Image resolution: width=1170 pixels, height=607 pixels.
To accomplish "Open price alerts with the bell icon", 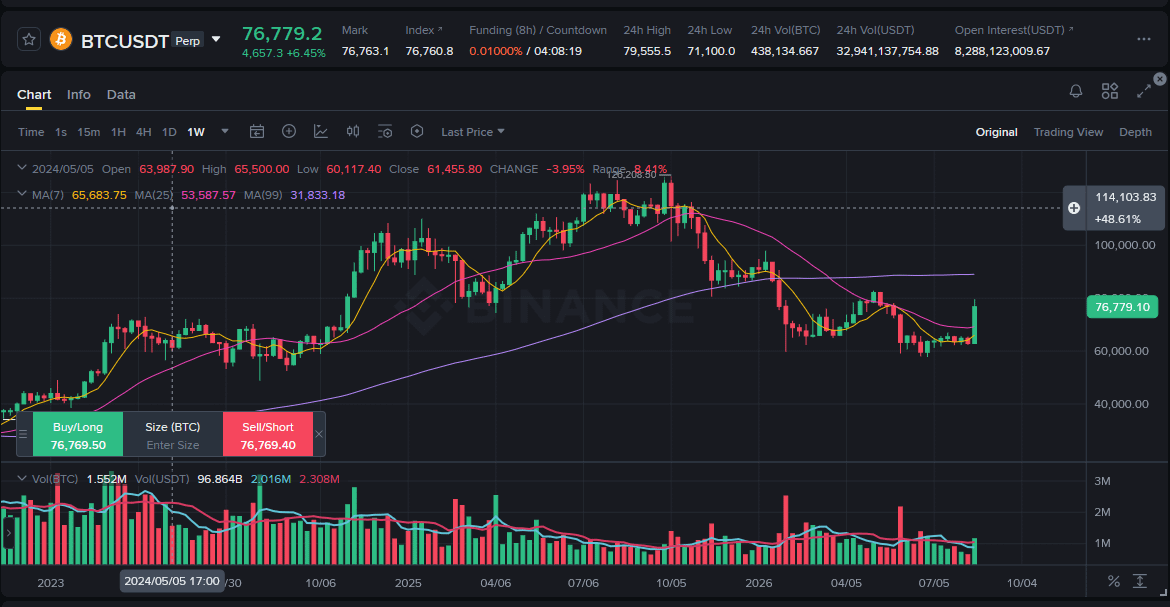I will 1076,91.
